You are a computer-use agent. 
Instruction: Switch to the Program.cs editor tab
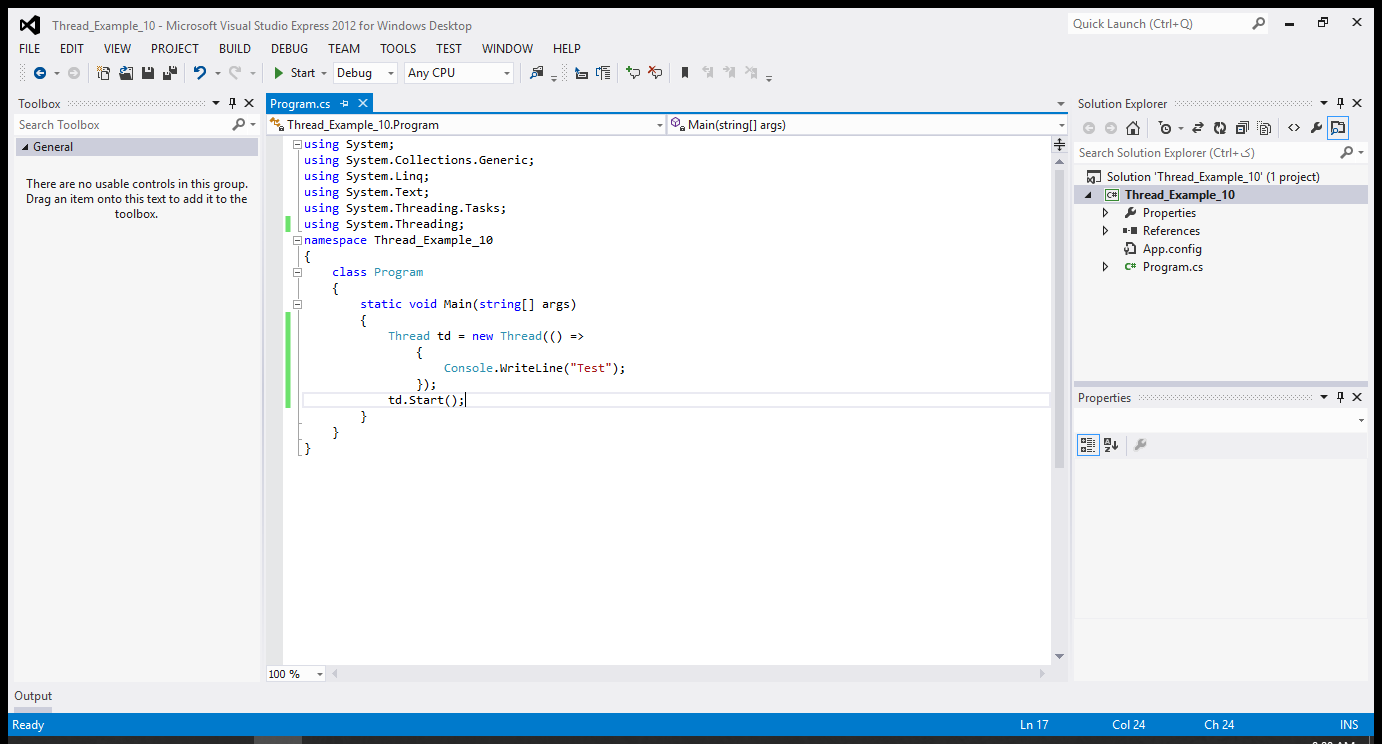click(300, 103)
